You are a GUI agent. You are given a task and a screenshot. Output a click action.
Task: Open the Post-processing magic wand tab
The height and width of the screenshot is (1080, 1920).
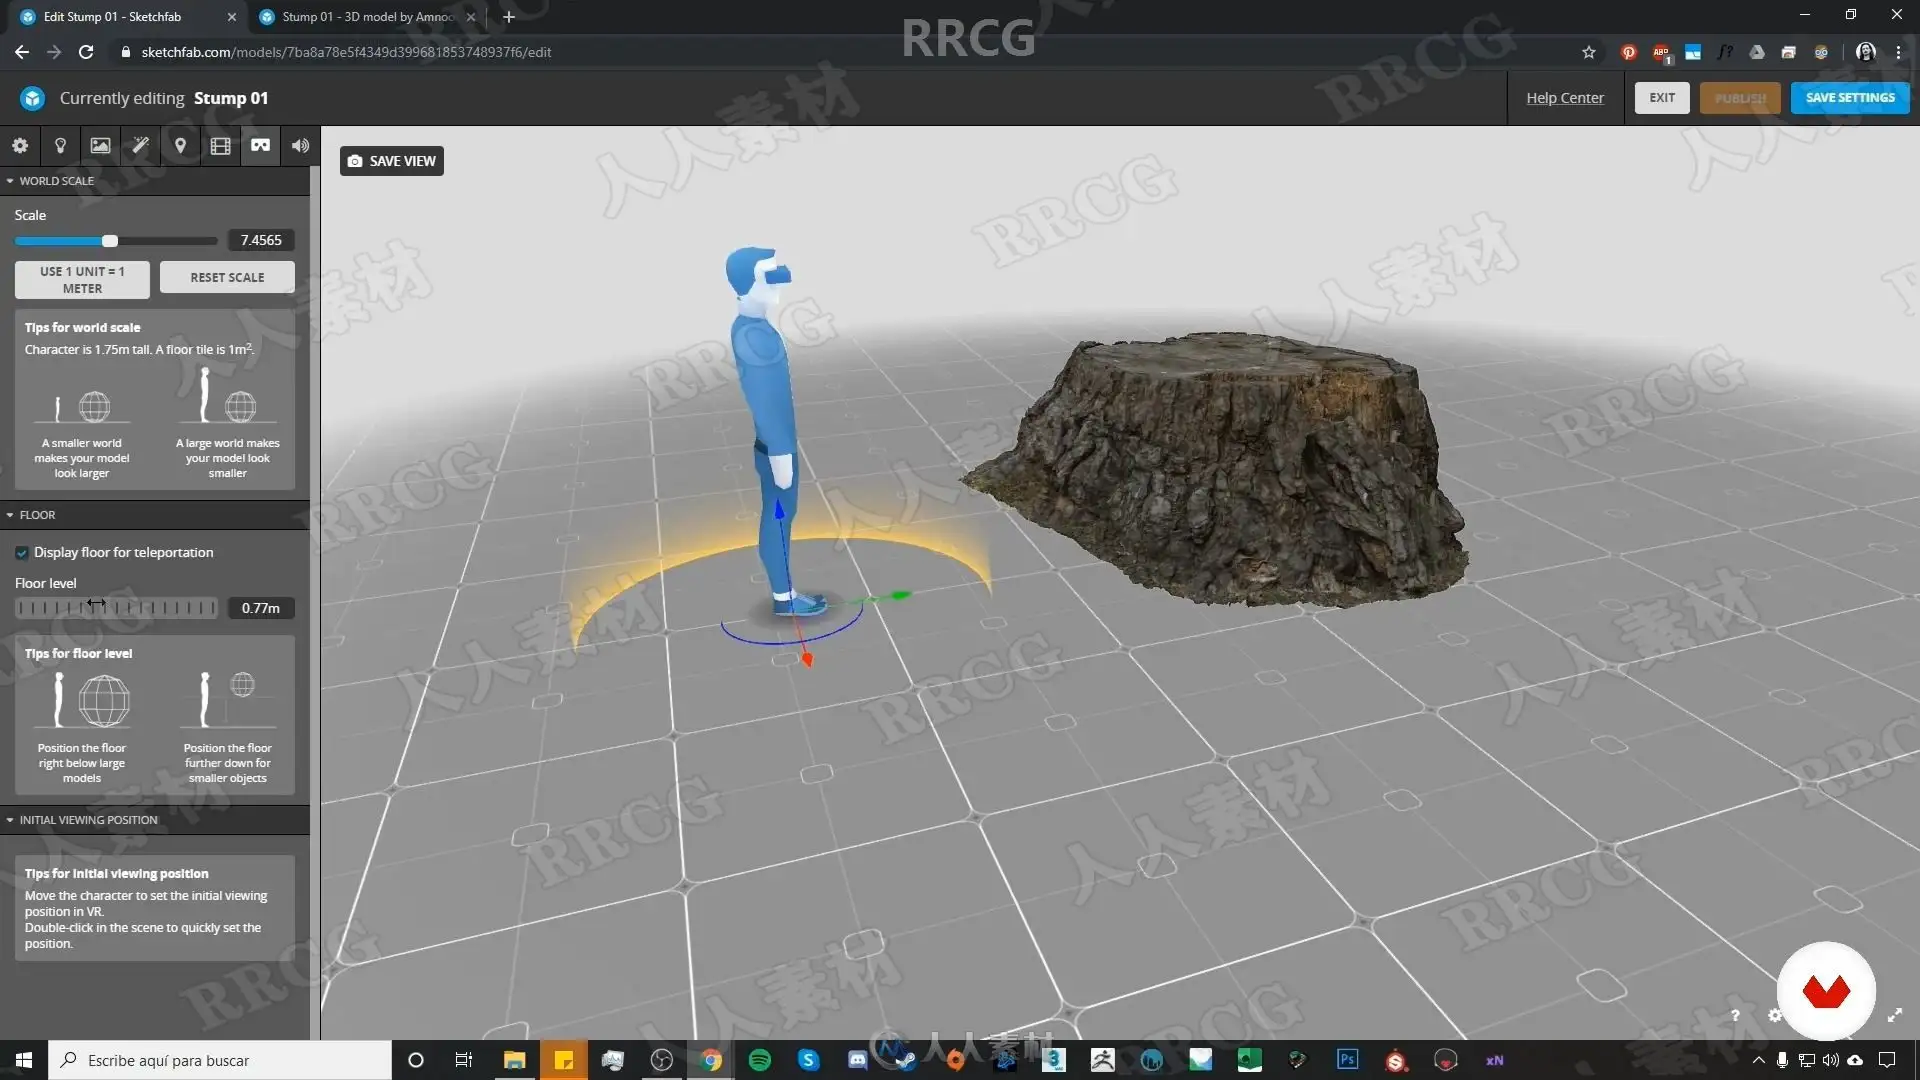[140, 146]
